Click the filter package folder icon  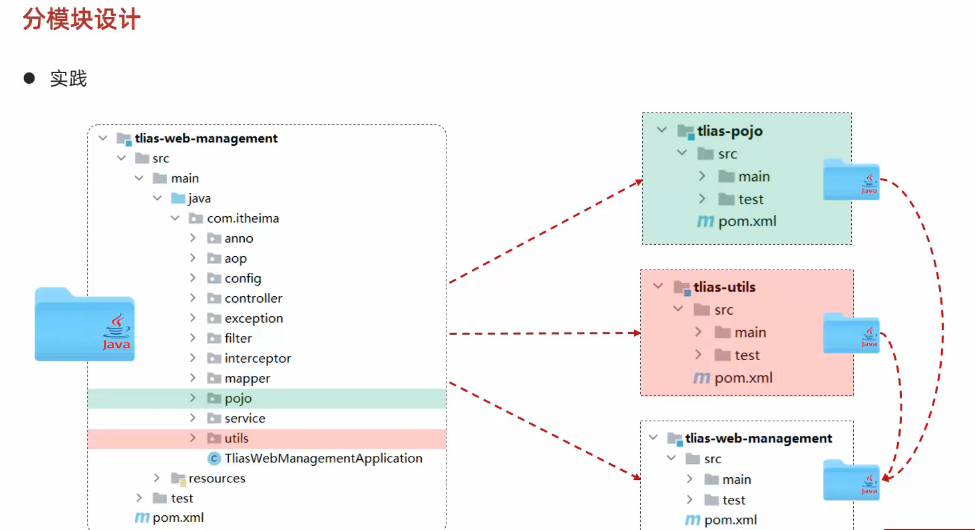coord(215,338)
